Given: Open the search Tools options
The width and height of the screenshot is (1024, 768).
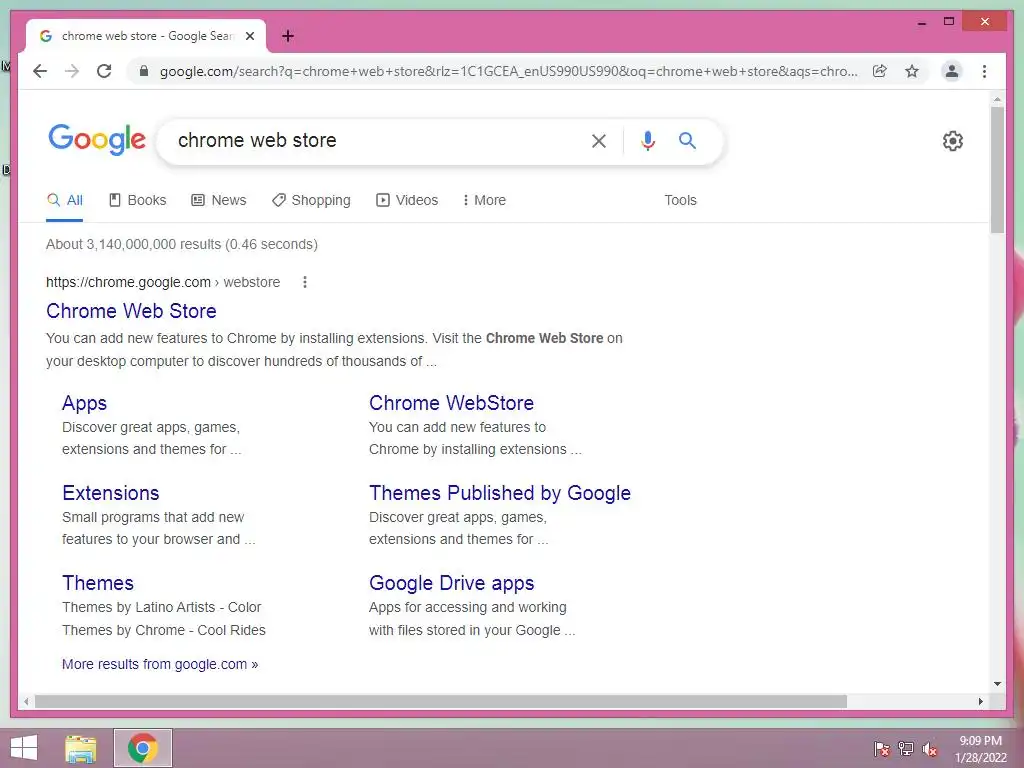Looking at the screenshot, I should coord(680,200).
